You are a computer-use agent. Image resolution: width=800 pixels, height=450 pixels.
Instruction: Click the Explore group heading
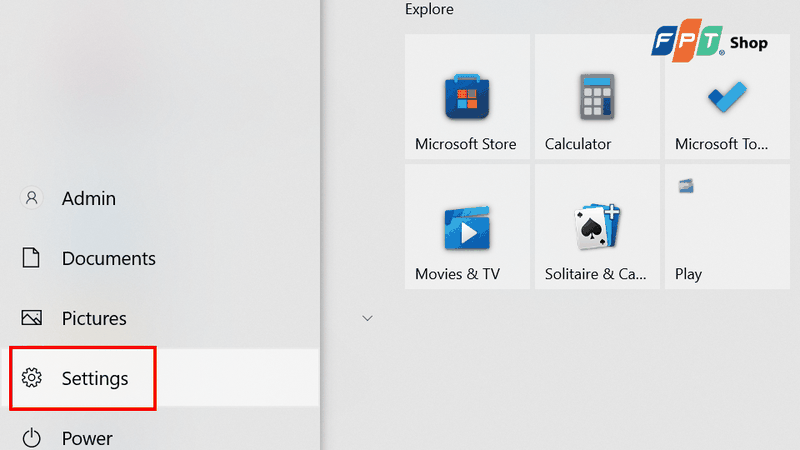coord(429,9)
